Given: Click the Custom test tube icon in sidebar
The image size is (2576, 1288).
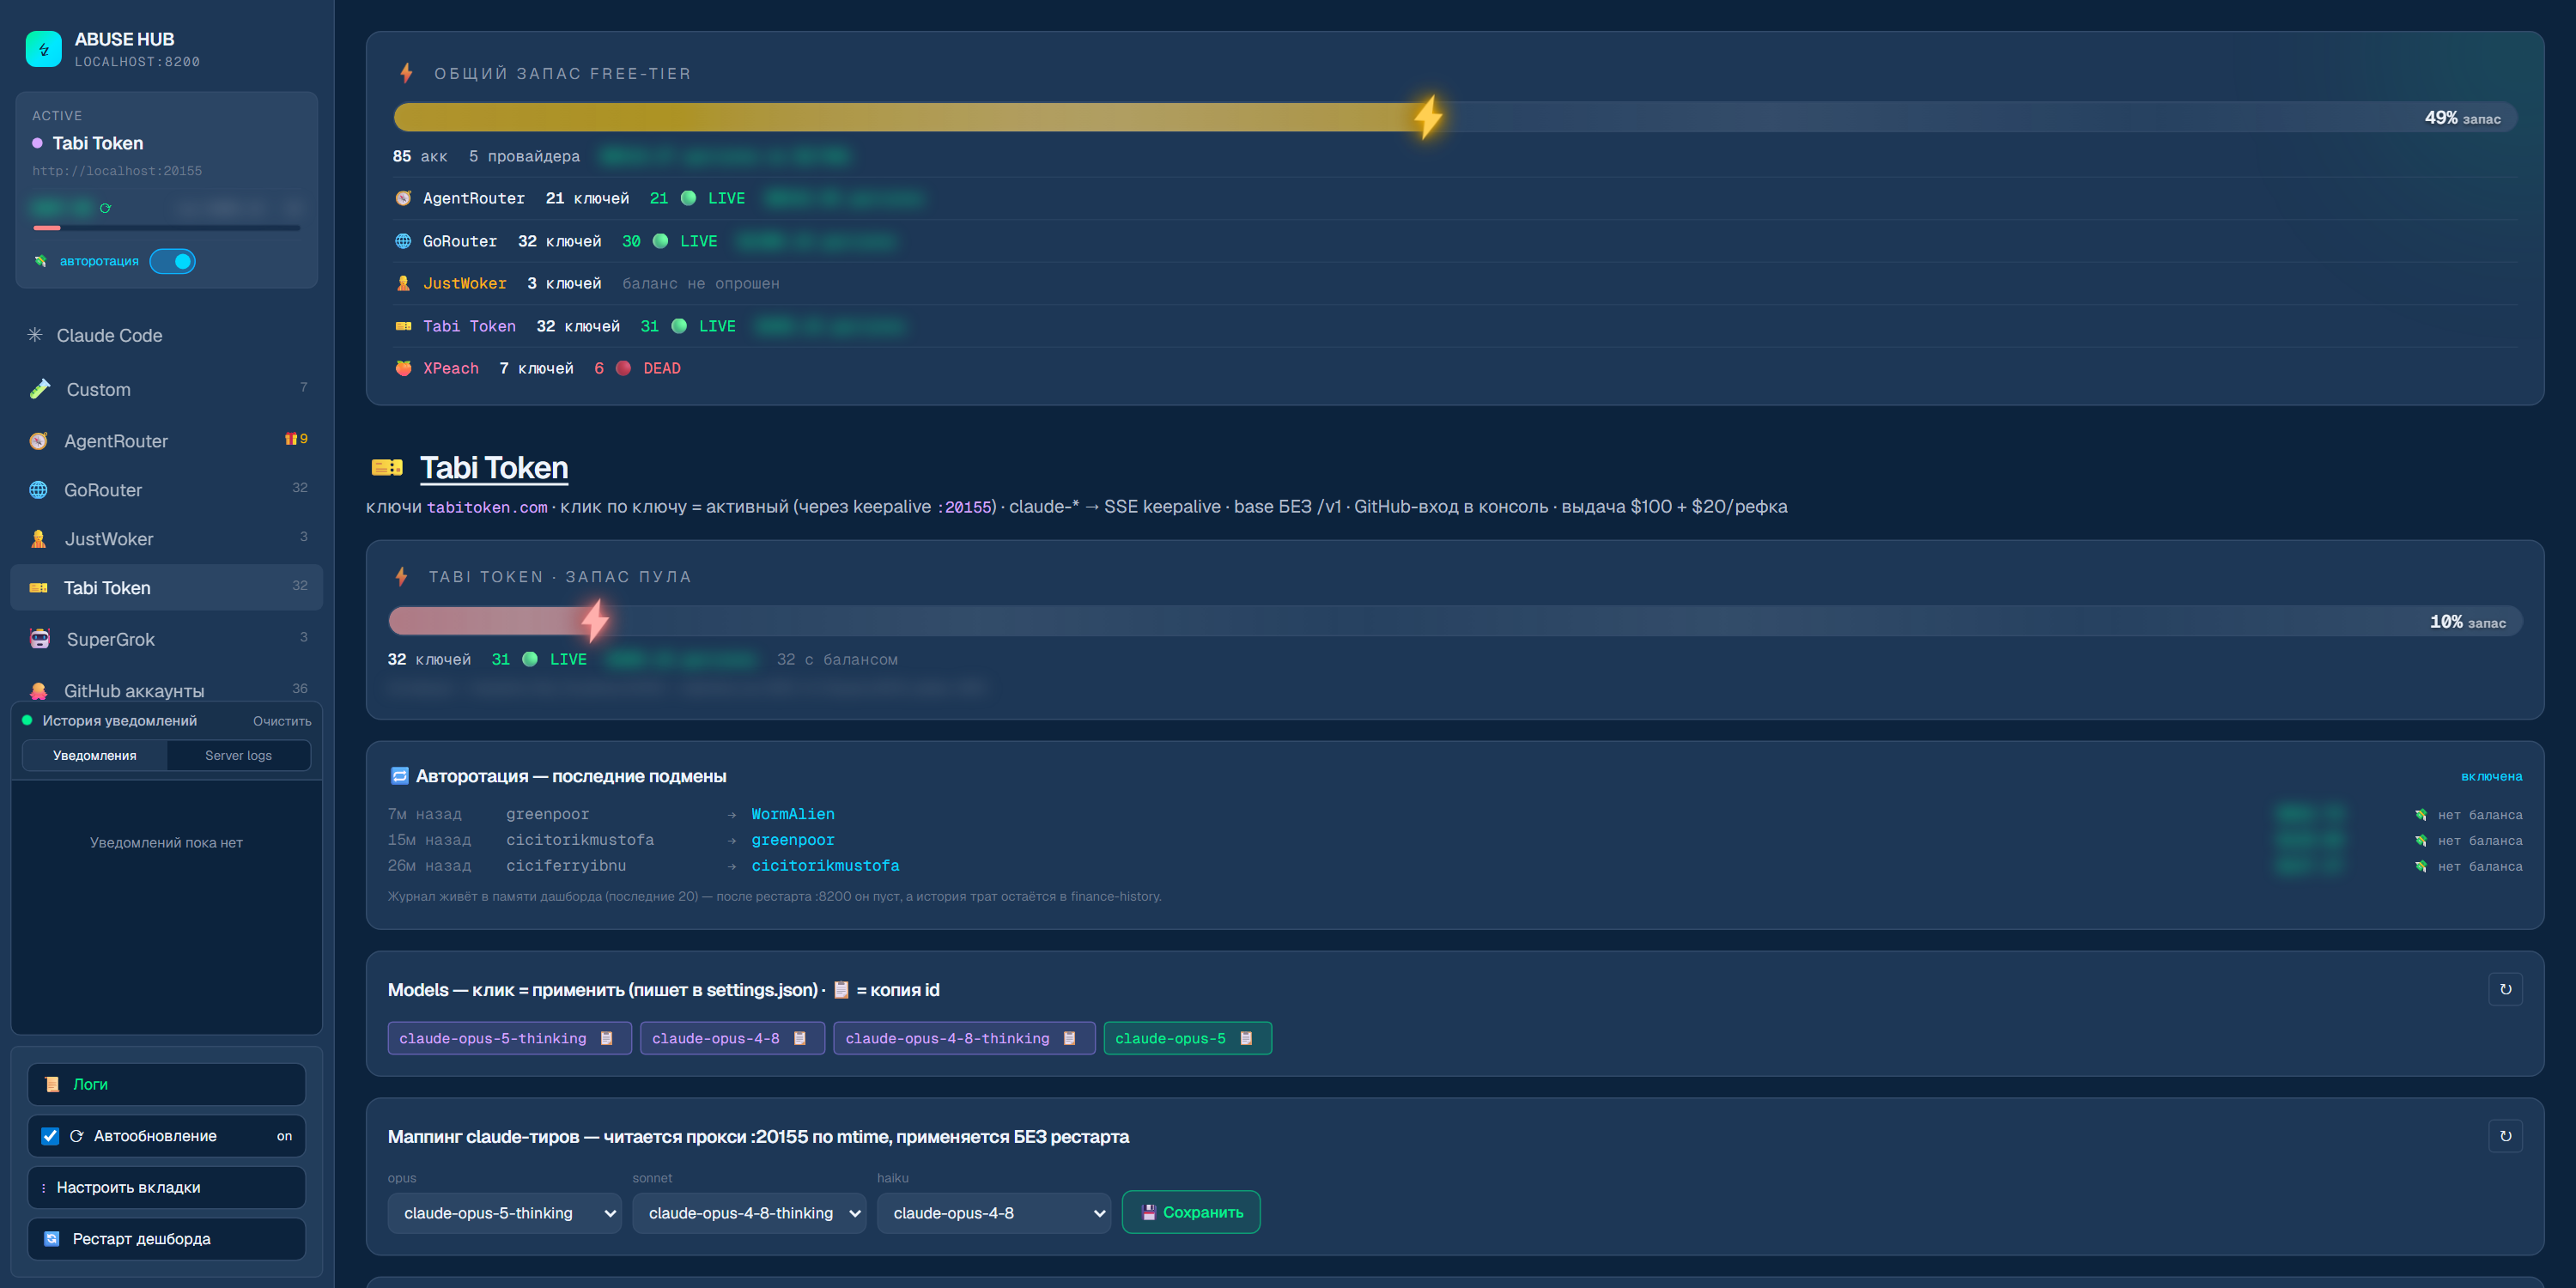Looking at the screenshot, I should (40, 389).
